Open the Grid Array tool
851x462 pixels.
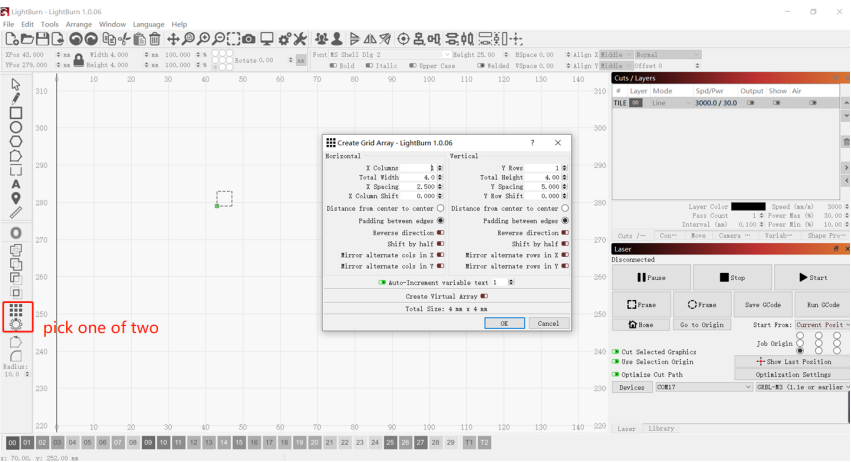16,310
